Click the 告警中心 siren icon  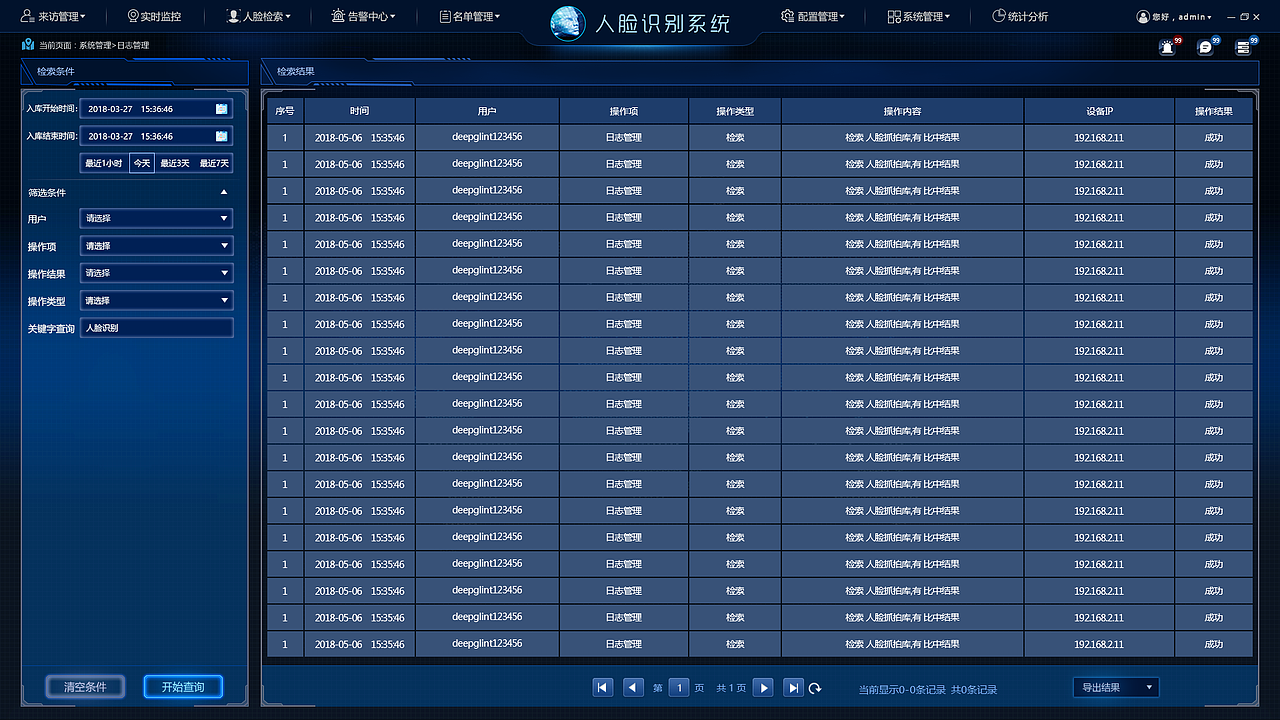(x=339, y=16)
